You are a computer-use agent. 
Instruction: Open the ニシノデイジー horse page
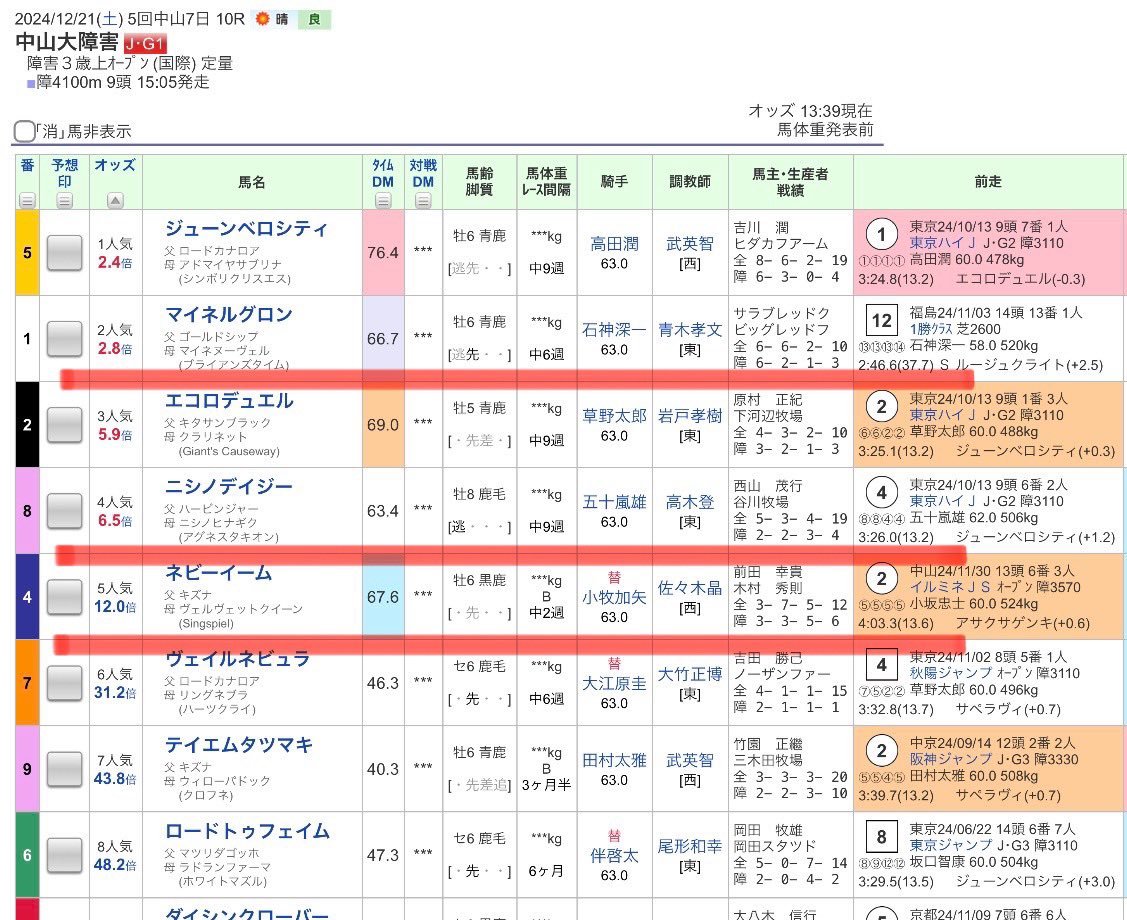[x=229, y=487]
